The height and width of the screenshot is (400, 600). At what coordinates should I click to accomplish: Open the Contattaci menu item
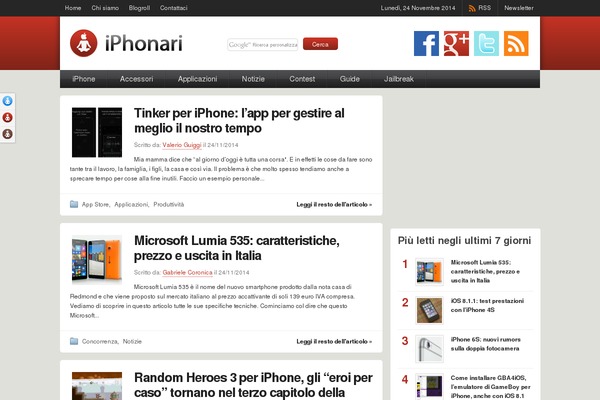pos(174,8)
